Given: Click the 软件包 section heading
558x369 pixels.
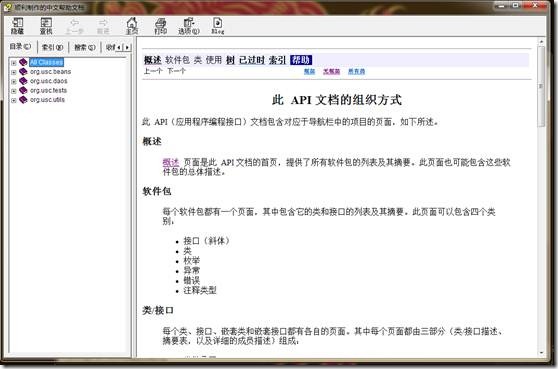Looking at the screenshot, I should 157,191.
